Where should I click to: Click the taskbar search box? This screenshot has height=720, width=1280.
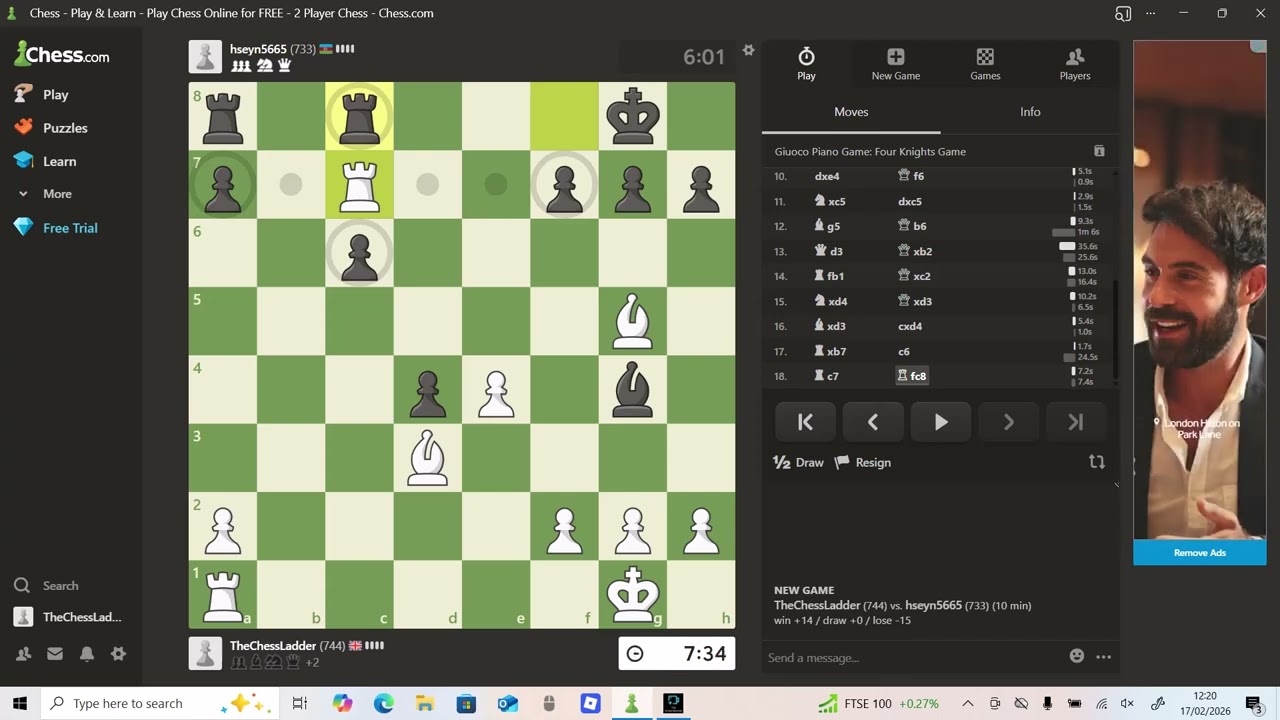[x=160, y=703]
